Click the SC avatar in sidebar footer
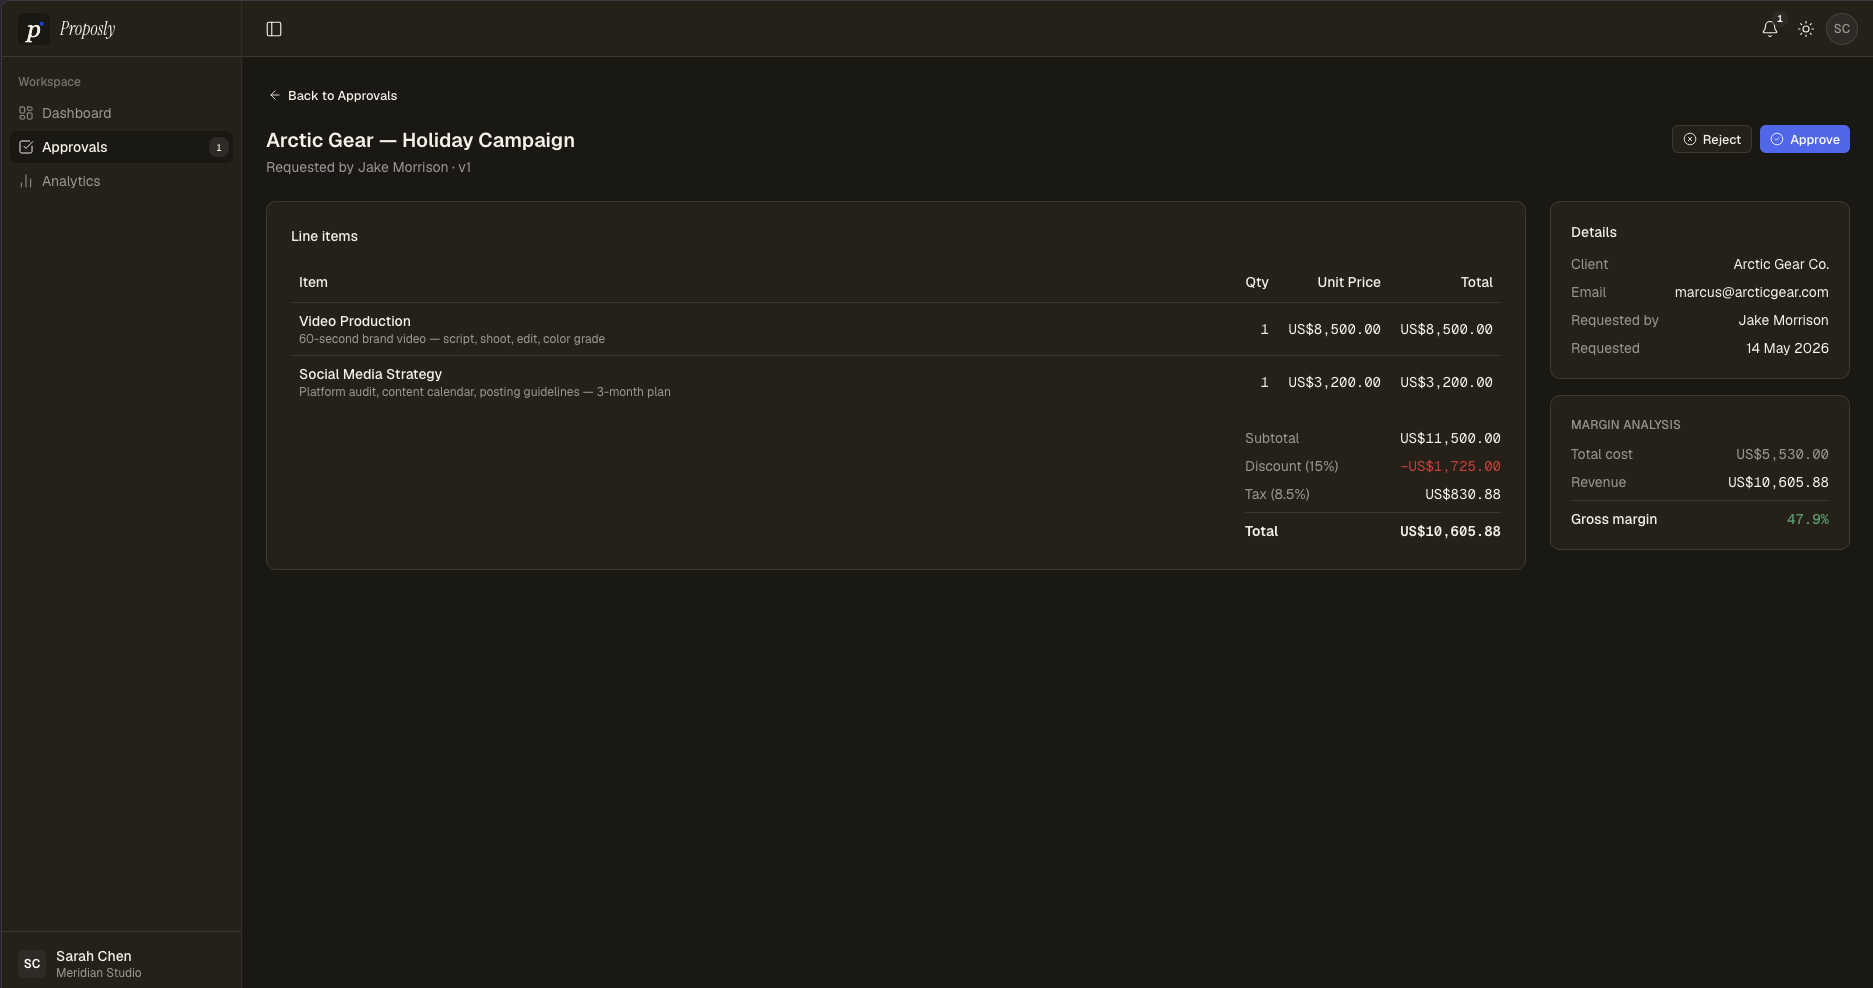 [32, 963]
